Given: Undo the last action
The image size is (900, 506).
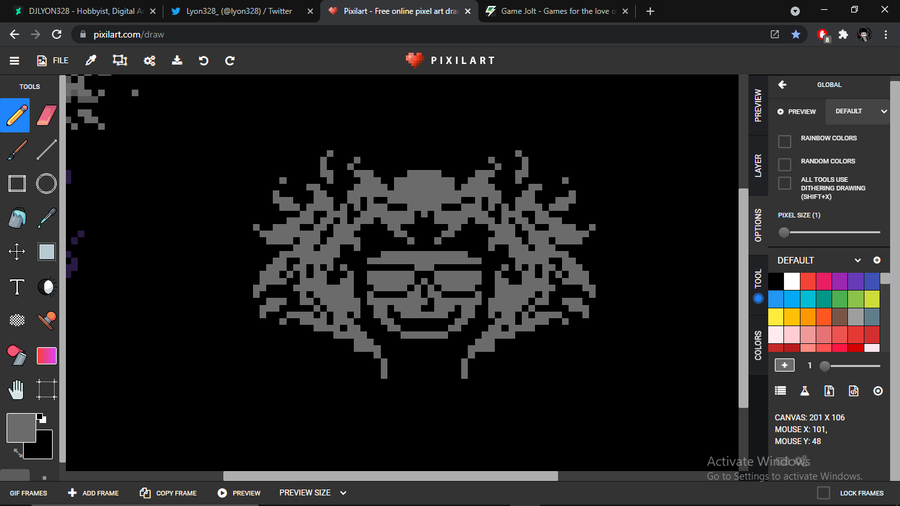Looking at the screenshot, I should [x=203, y=60].
